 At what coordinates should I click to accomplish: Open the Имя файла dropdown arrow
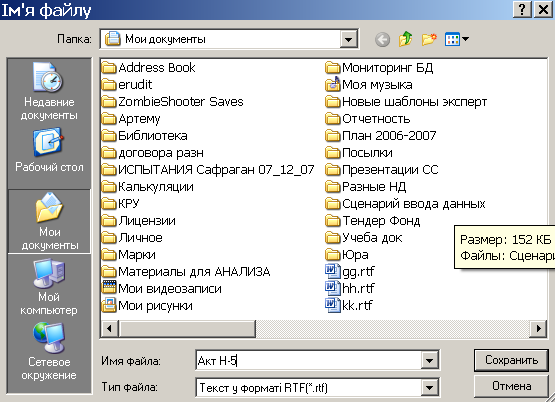click(429, 361)
